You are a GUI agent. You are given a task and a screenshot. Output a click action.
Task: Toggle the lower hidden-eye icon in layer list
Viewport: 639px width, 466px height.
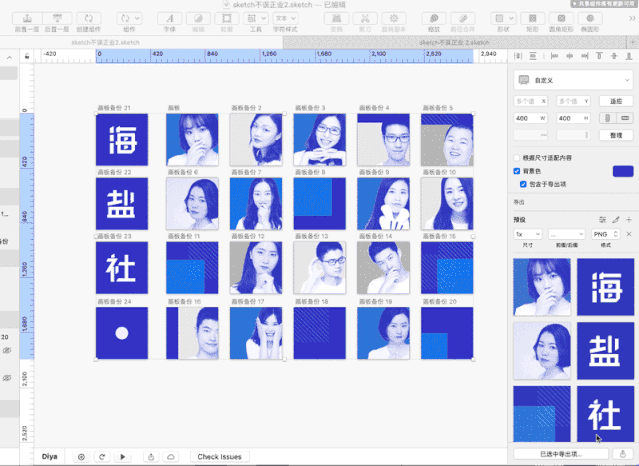tap(7, 378)
